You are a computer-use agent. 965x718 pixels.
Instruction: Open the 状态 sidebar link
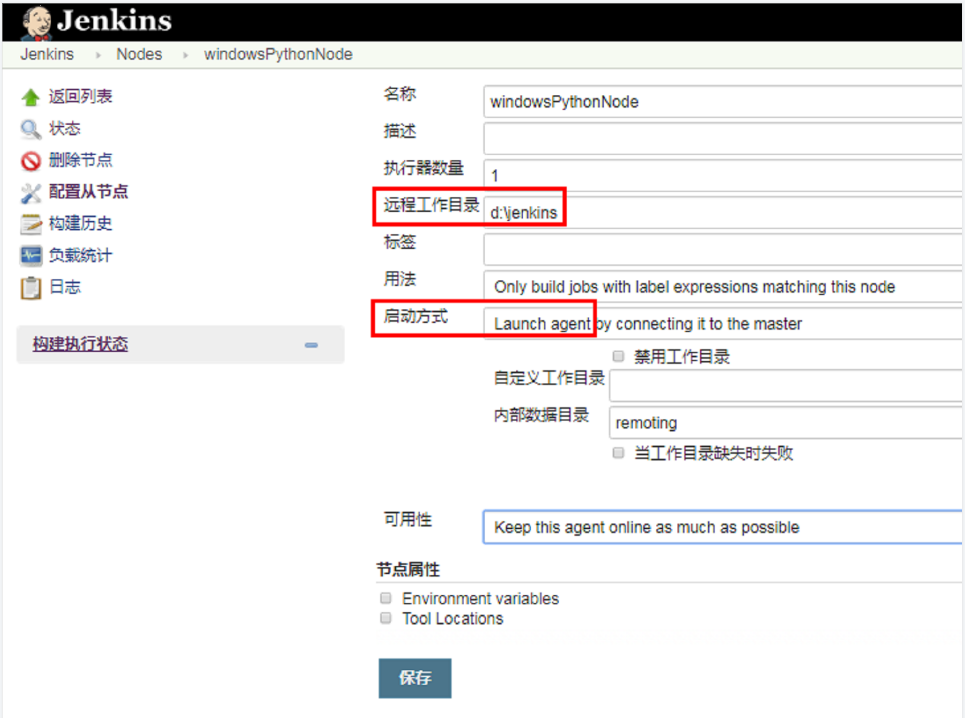(x=65, y=129)
